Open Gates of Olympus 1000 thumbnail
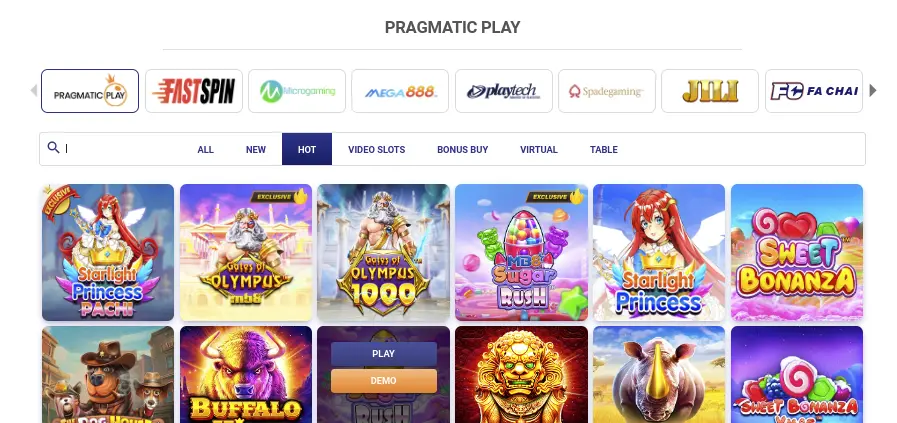Image resolution: width=897 pixels, height=423 pixels. tap(383, 252)
